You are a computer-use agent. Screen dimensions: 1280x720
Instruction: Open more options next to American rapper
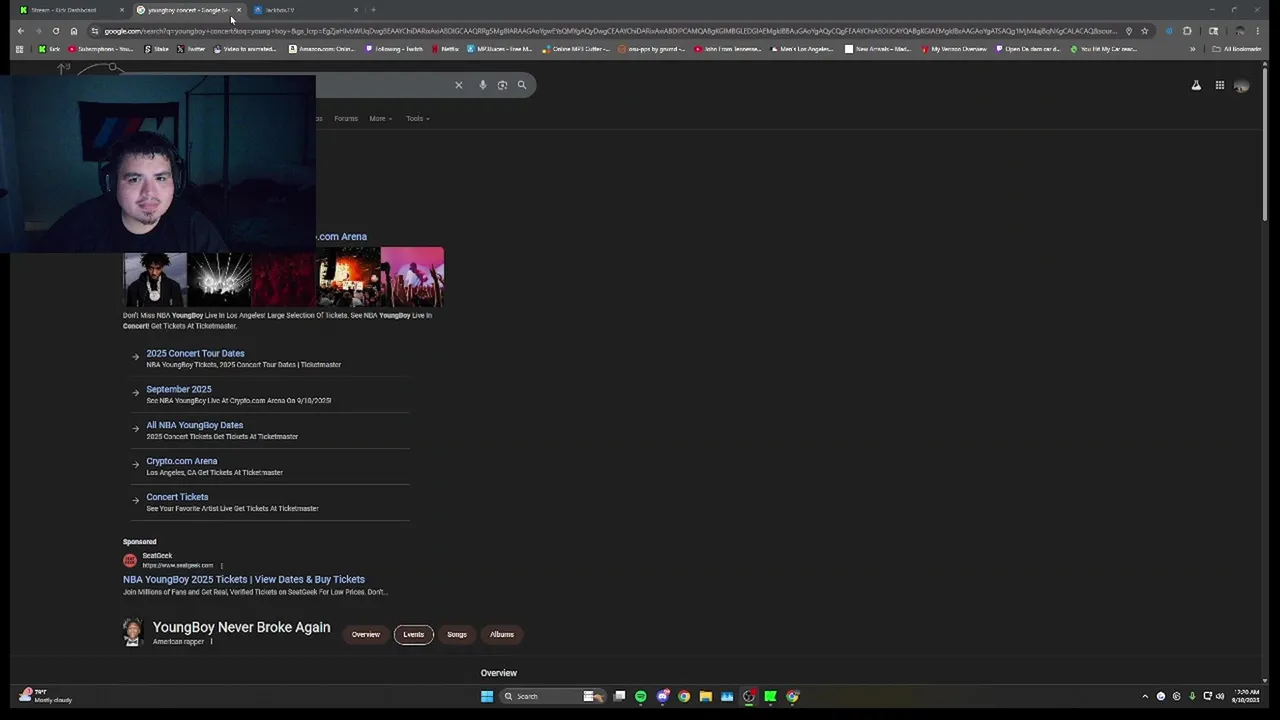pos(212,642)
